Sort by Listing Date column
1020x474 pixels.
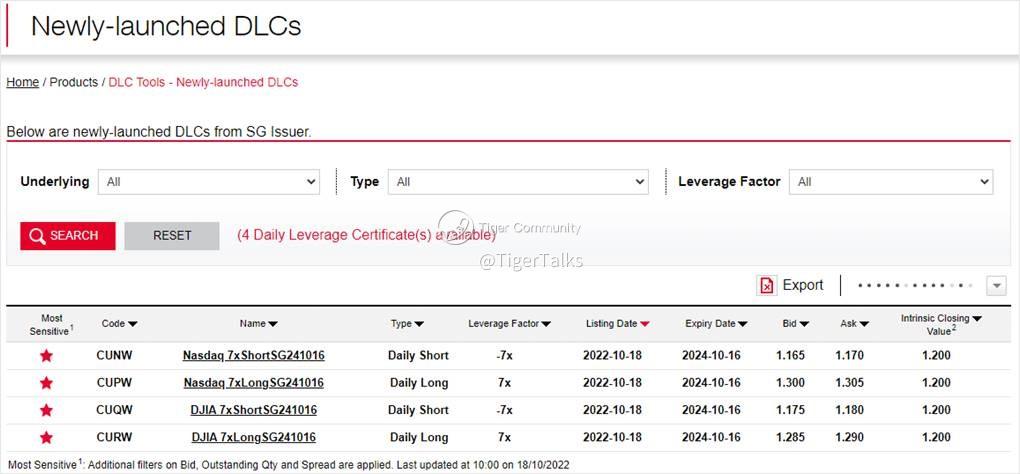tap(617, 324)
